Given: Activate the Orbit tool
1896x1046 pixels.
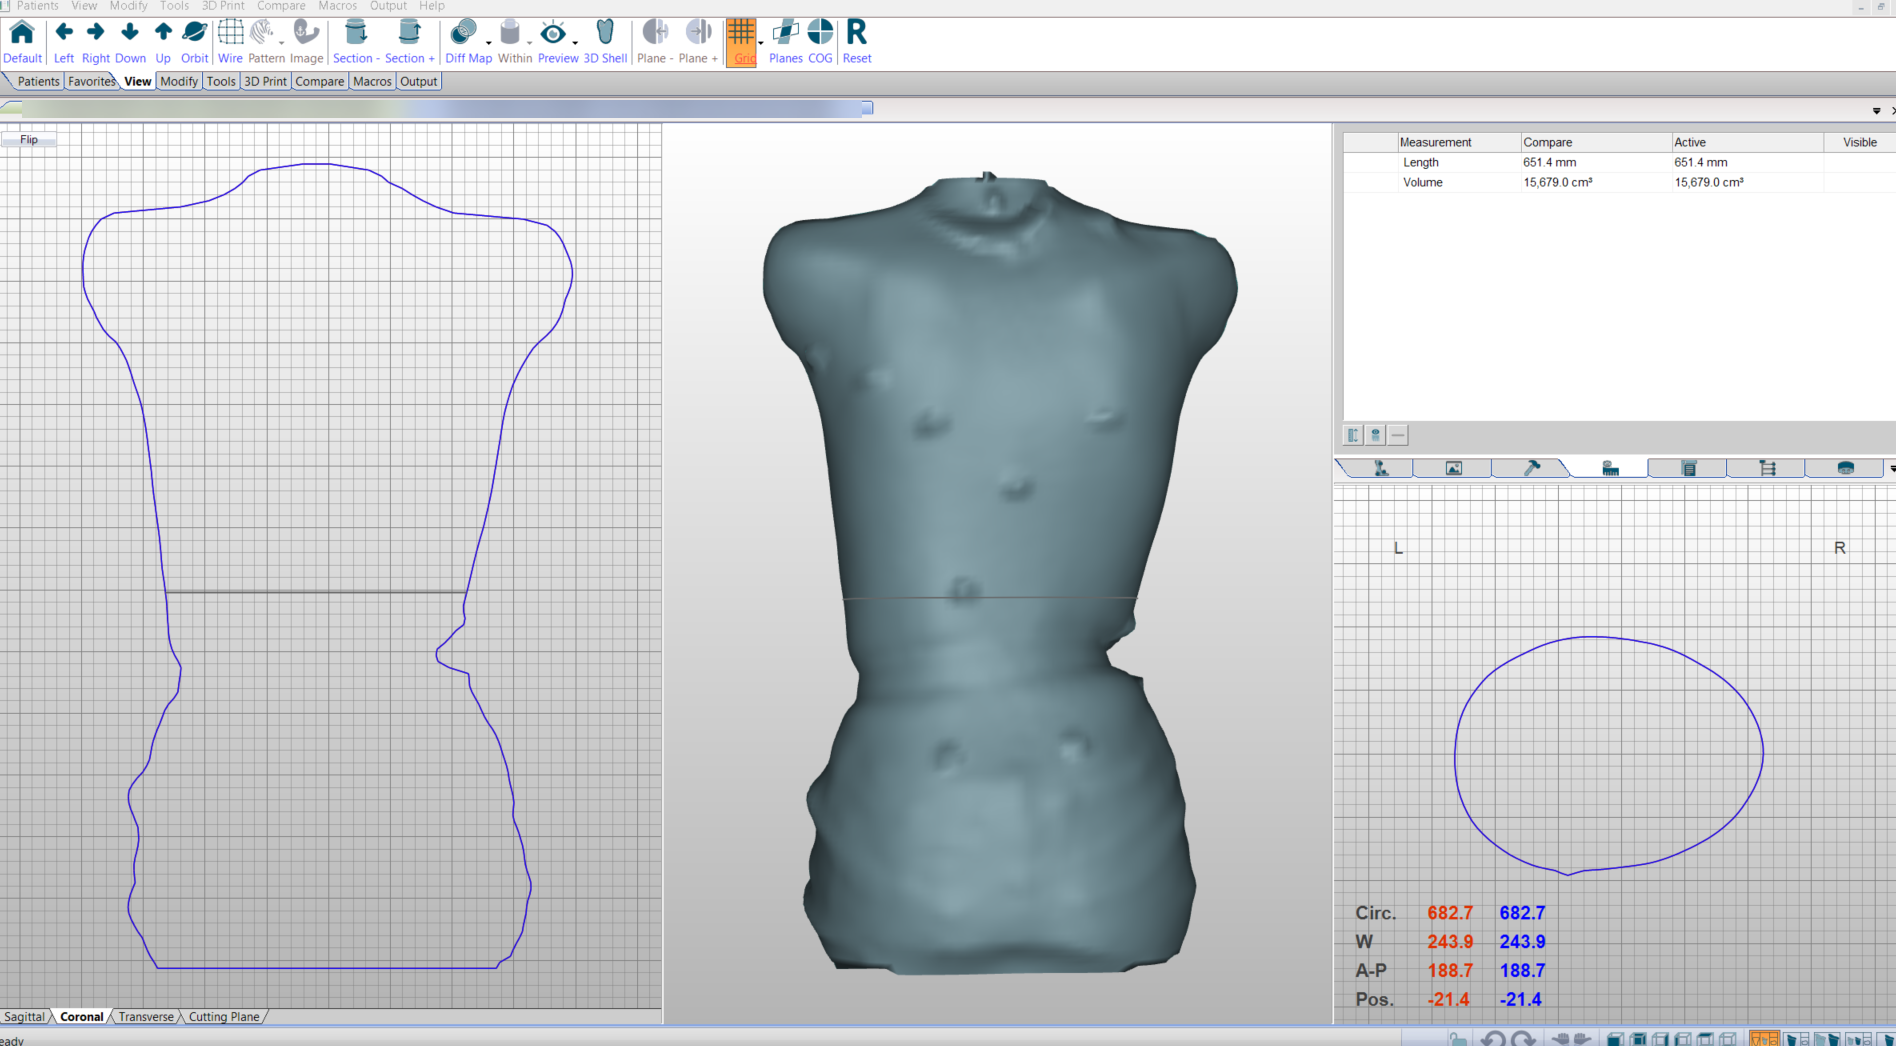Looking at the screenshot, I should click(195, 41).
